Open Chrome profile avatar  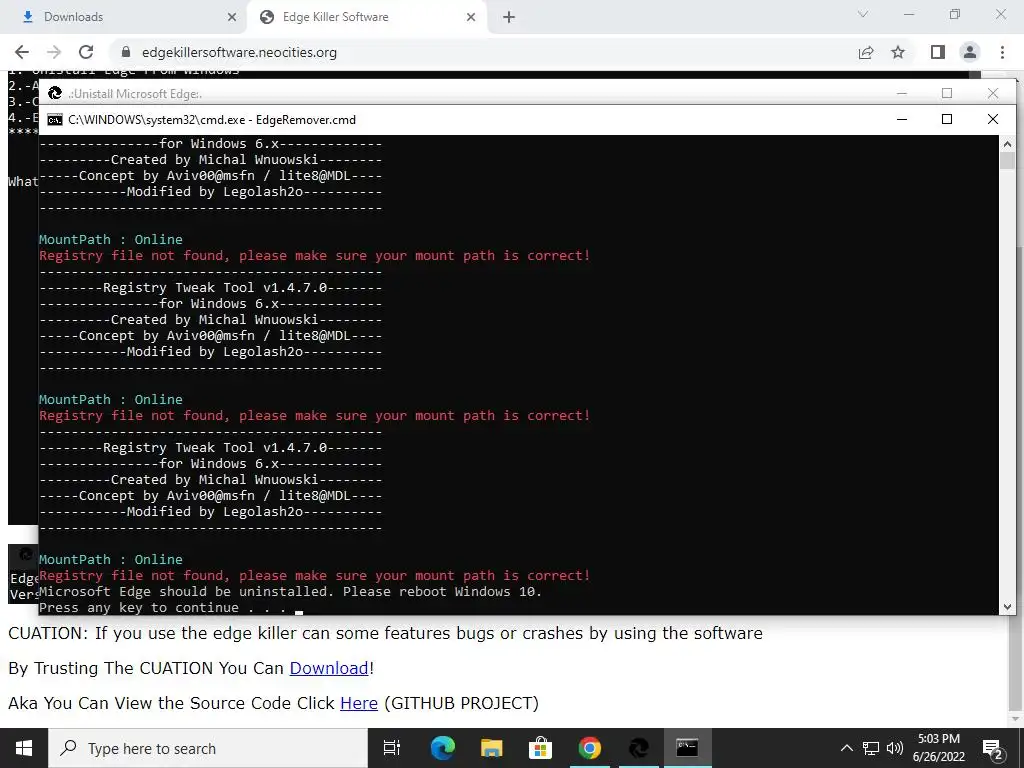tap(970, 52)
